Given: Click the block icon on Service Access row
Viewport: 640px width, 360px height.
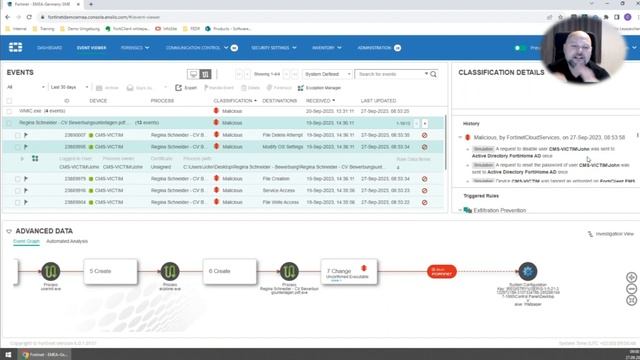Looking at the screenshot, I should tap(424, 191).
